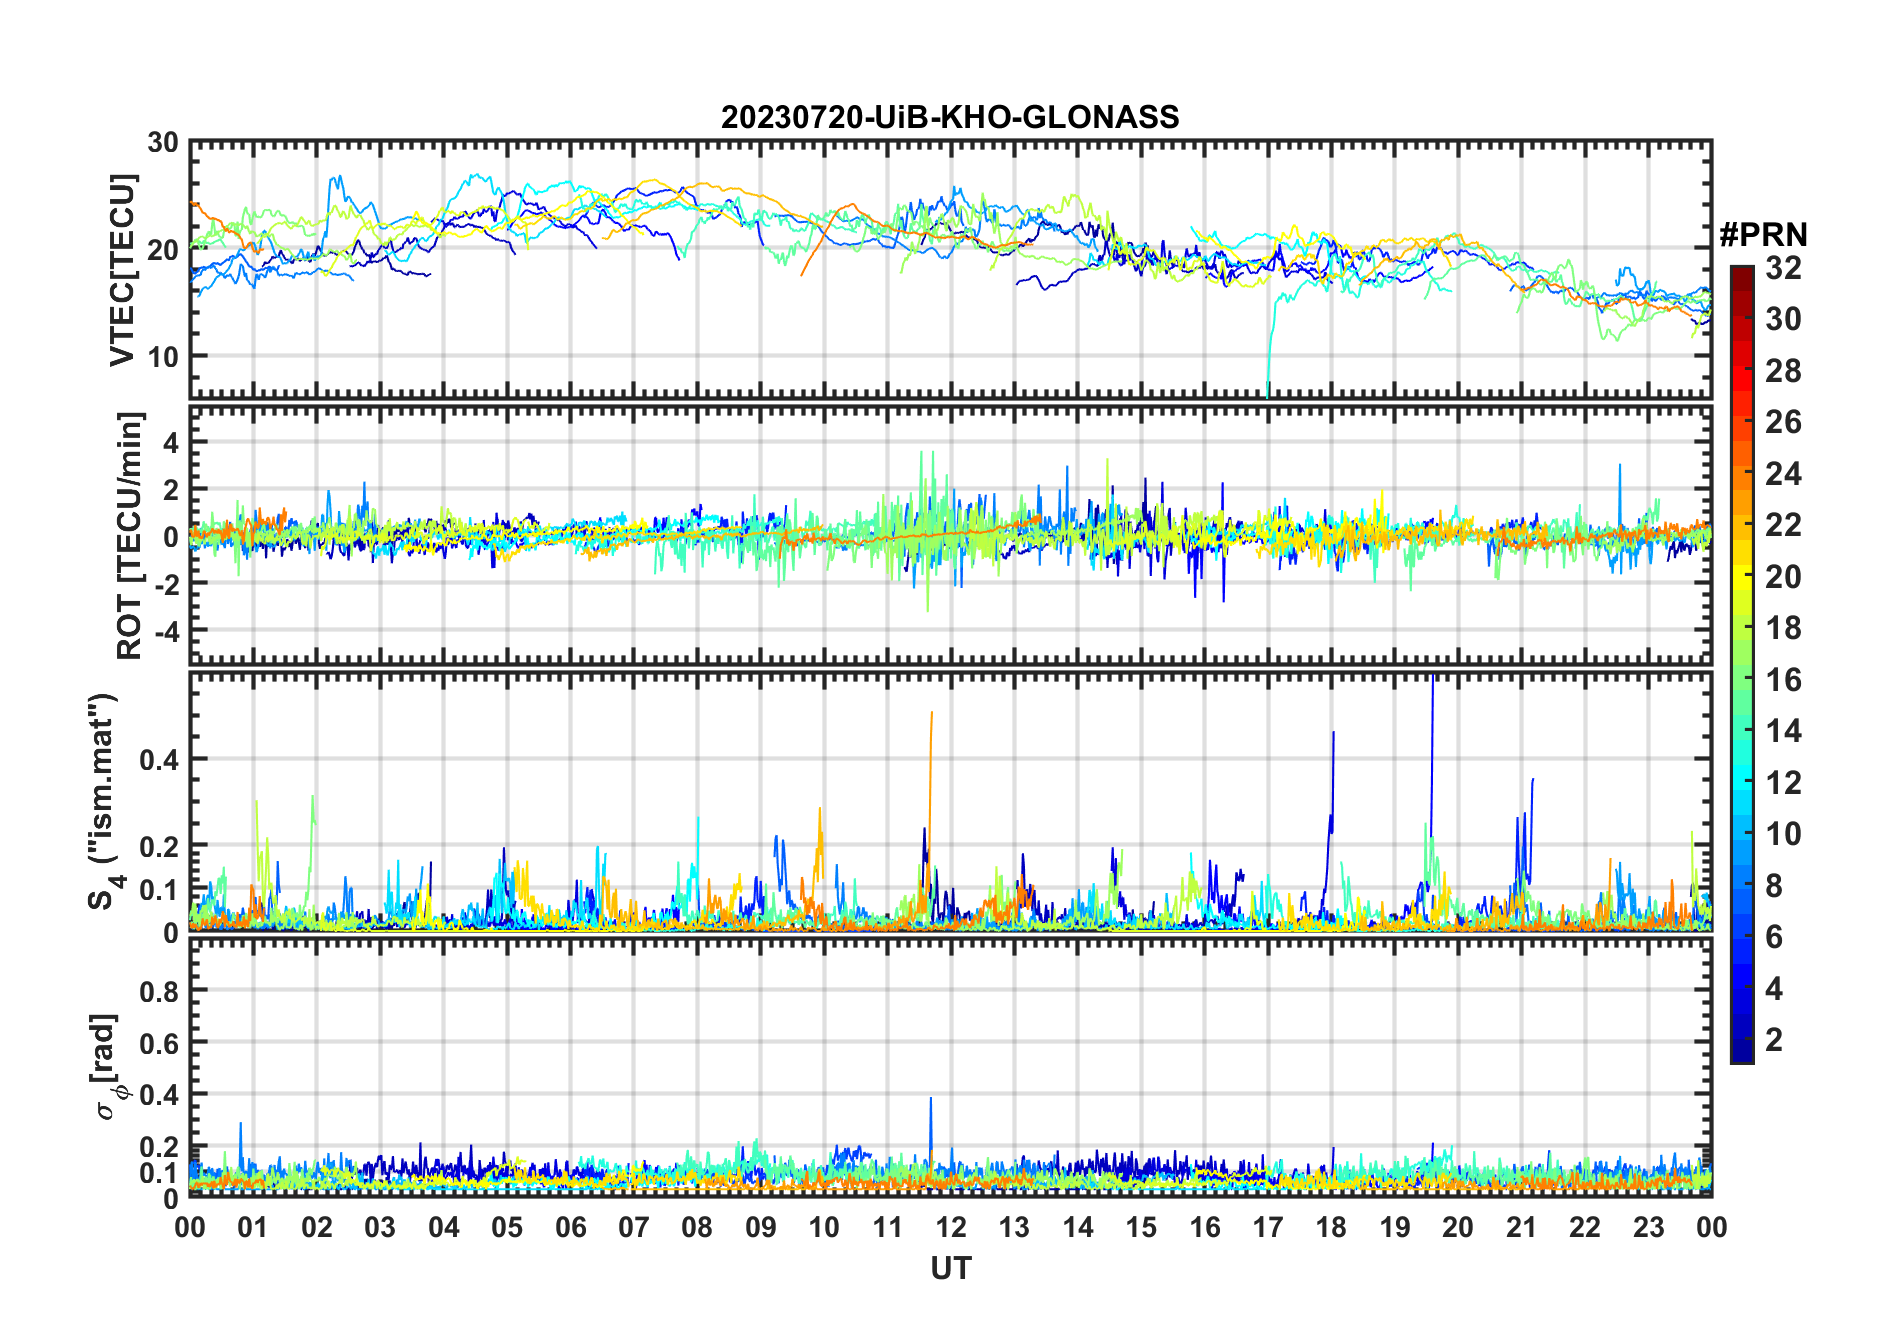Click the sigma-phi [rad] y-axis label
The height and width of the screenshot is (1330, 1902).
click(107, 1067)
